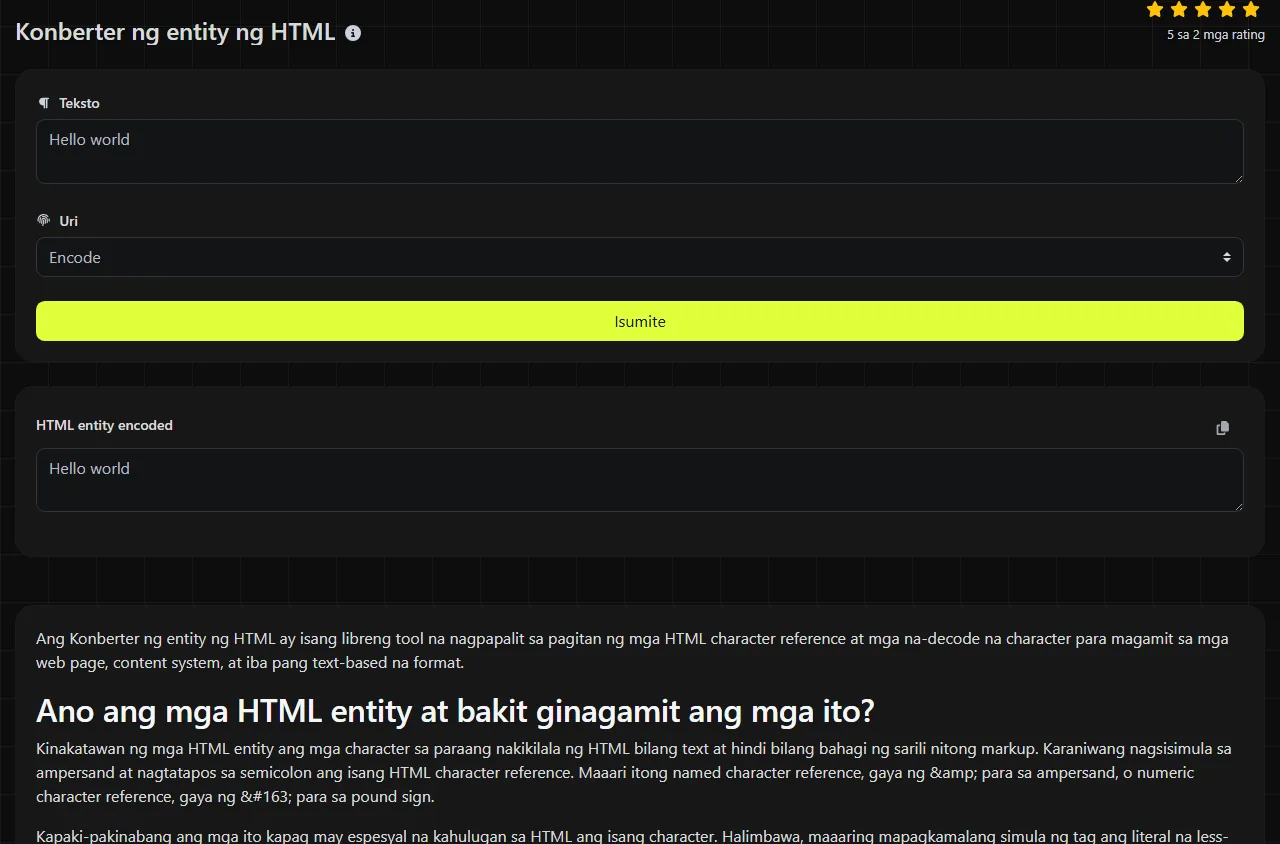The image size is (1280, 844).
Task: Click the info icon beside the page title
Action: pos(353,33)
